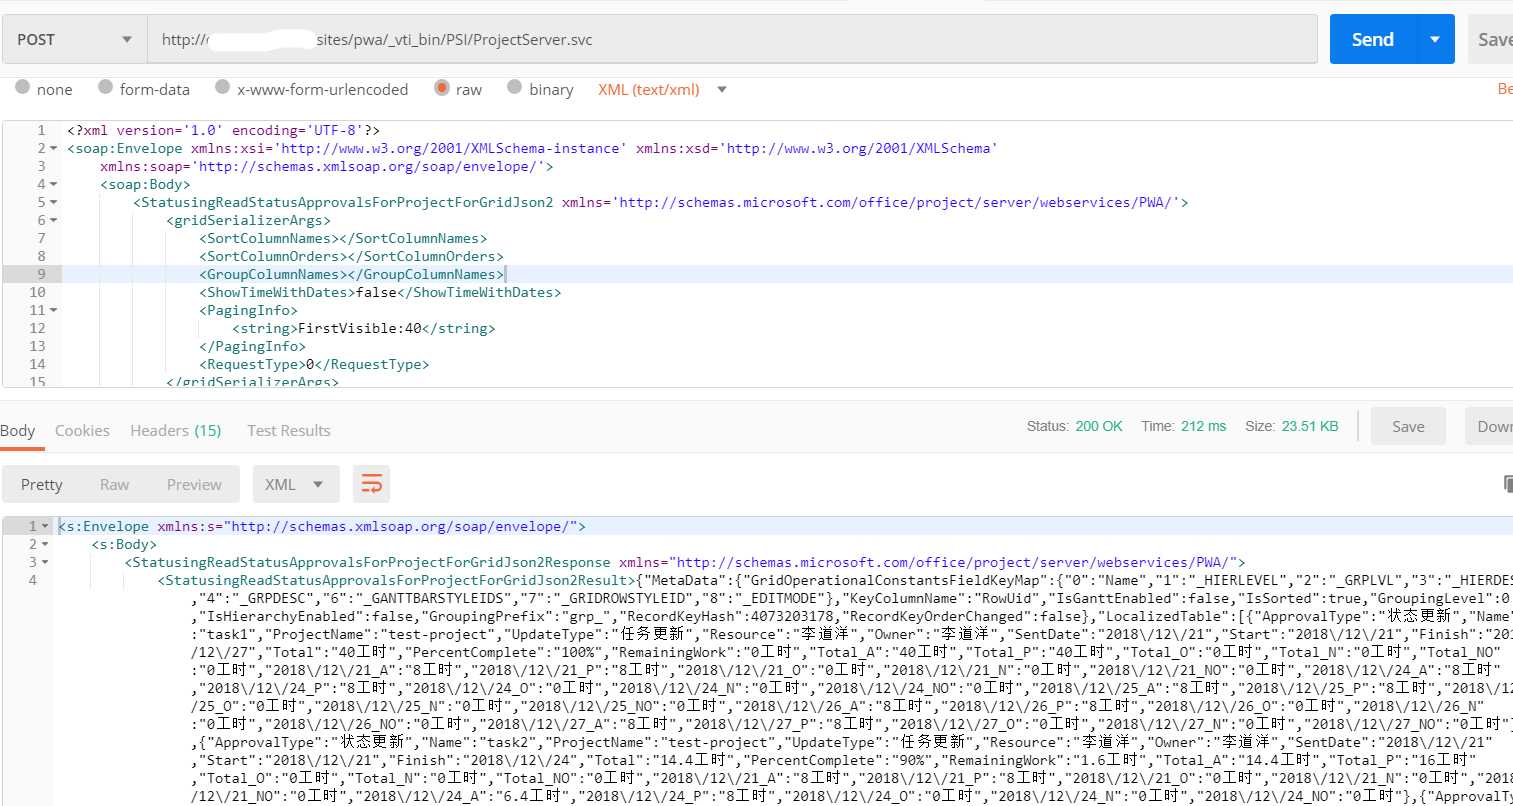The height and width of the screenshot is (806, 1513).
Task: Select the Preview response view
Action: pos(194,484)
